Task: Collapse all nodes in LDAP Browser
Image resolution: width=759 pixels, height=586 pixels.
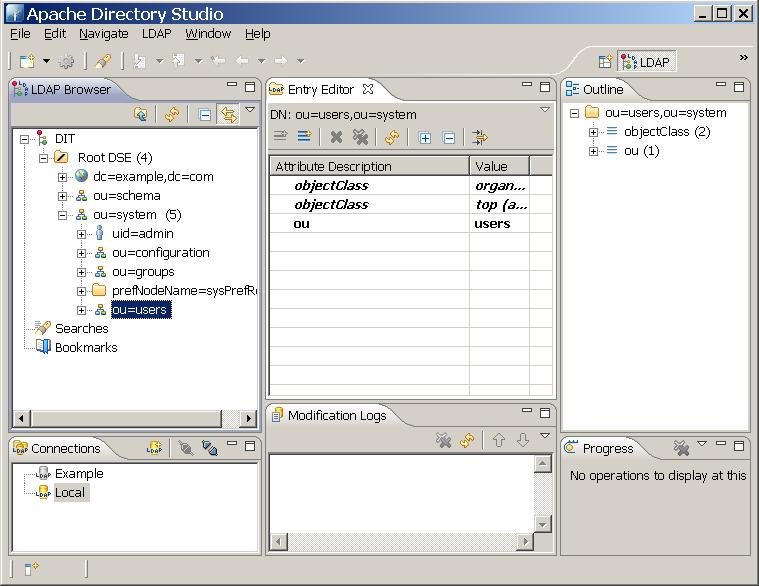Action: (205, 115)
